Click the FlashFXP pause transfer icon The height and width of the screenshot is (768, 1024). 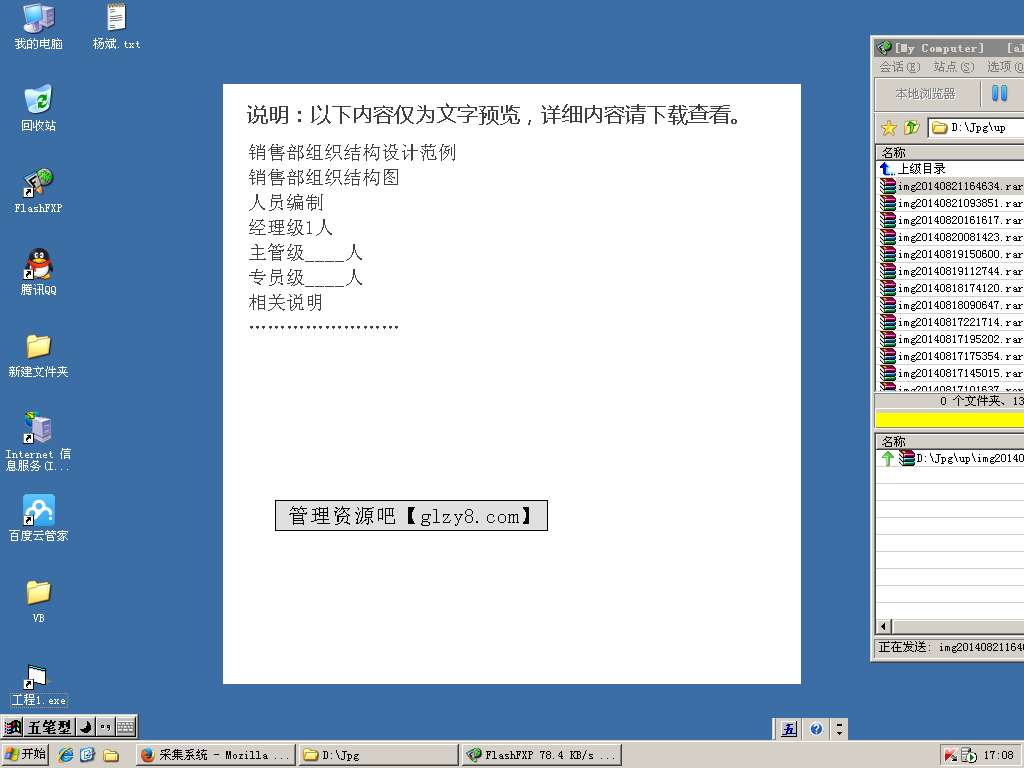[999, 93]
